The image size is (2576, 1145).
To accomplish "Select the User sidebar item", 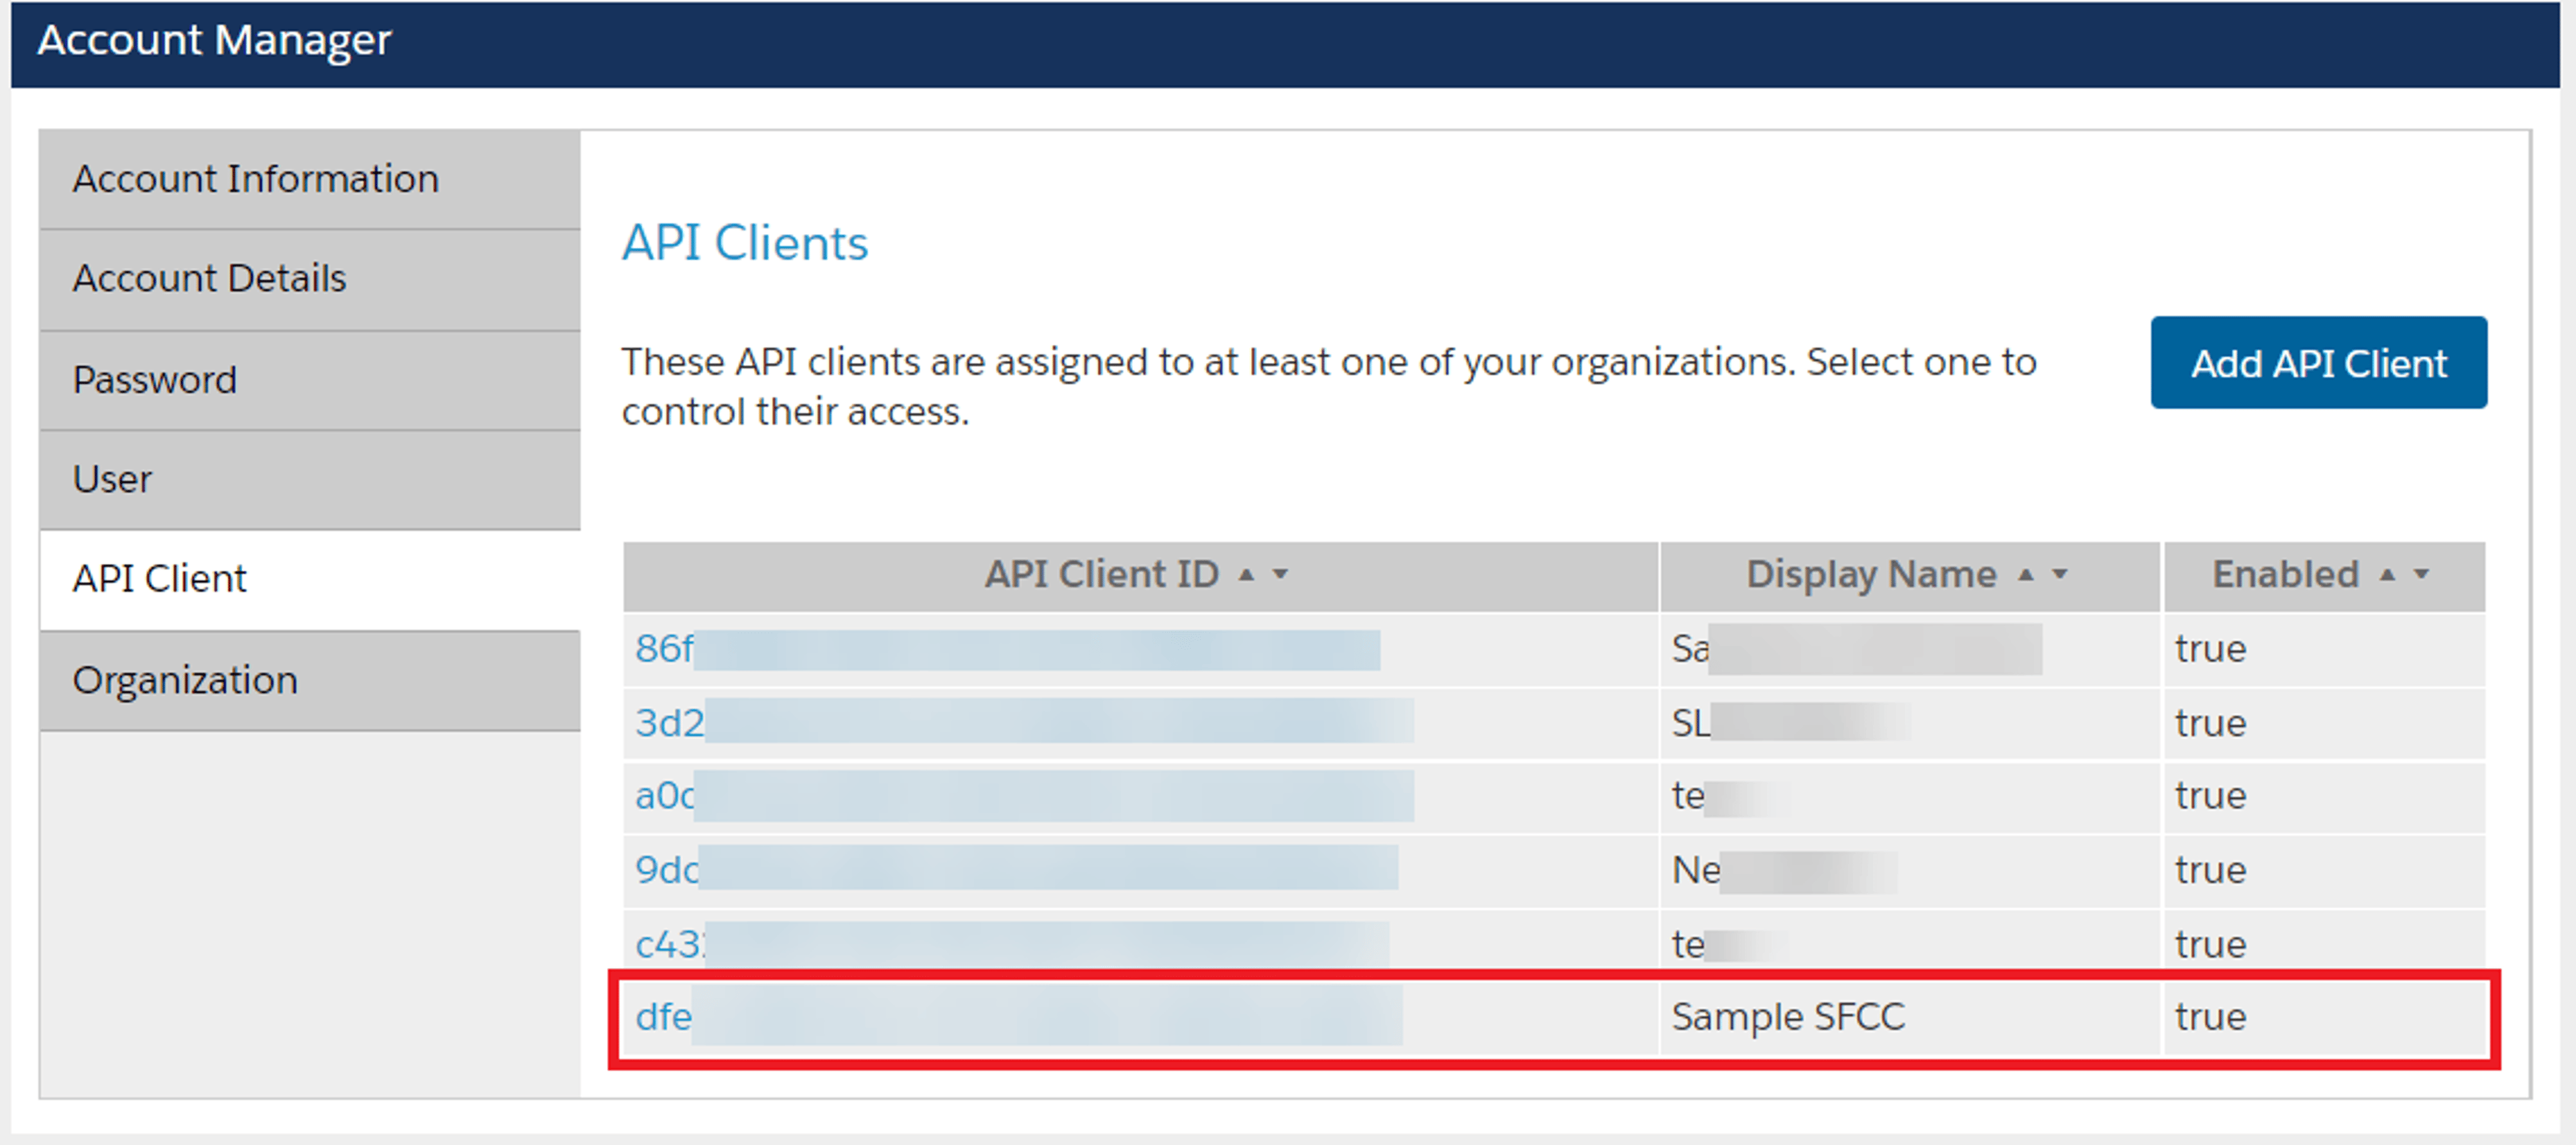I will 310,480.
